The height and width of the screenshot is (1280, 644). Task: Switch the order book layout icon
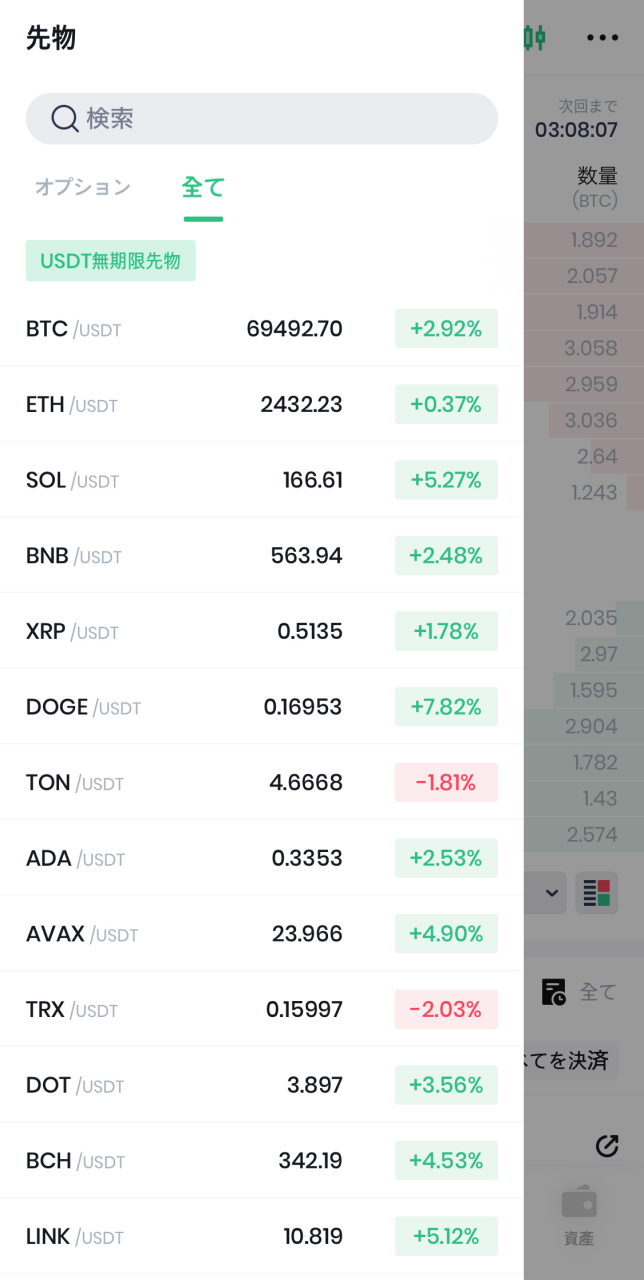click(596, 893)
